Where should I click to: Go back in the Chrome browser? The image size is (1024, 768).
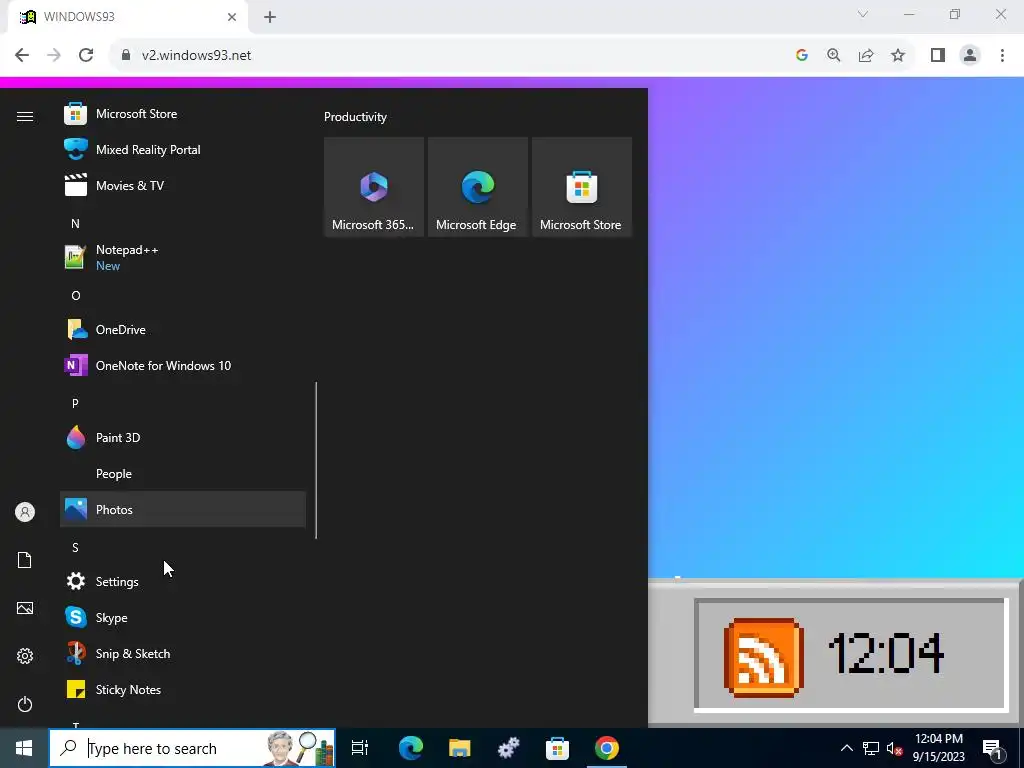click(22, 55)
